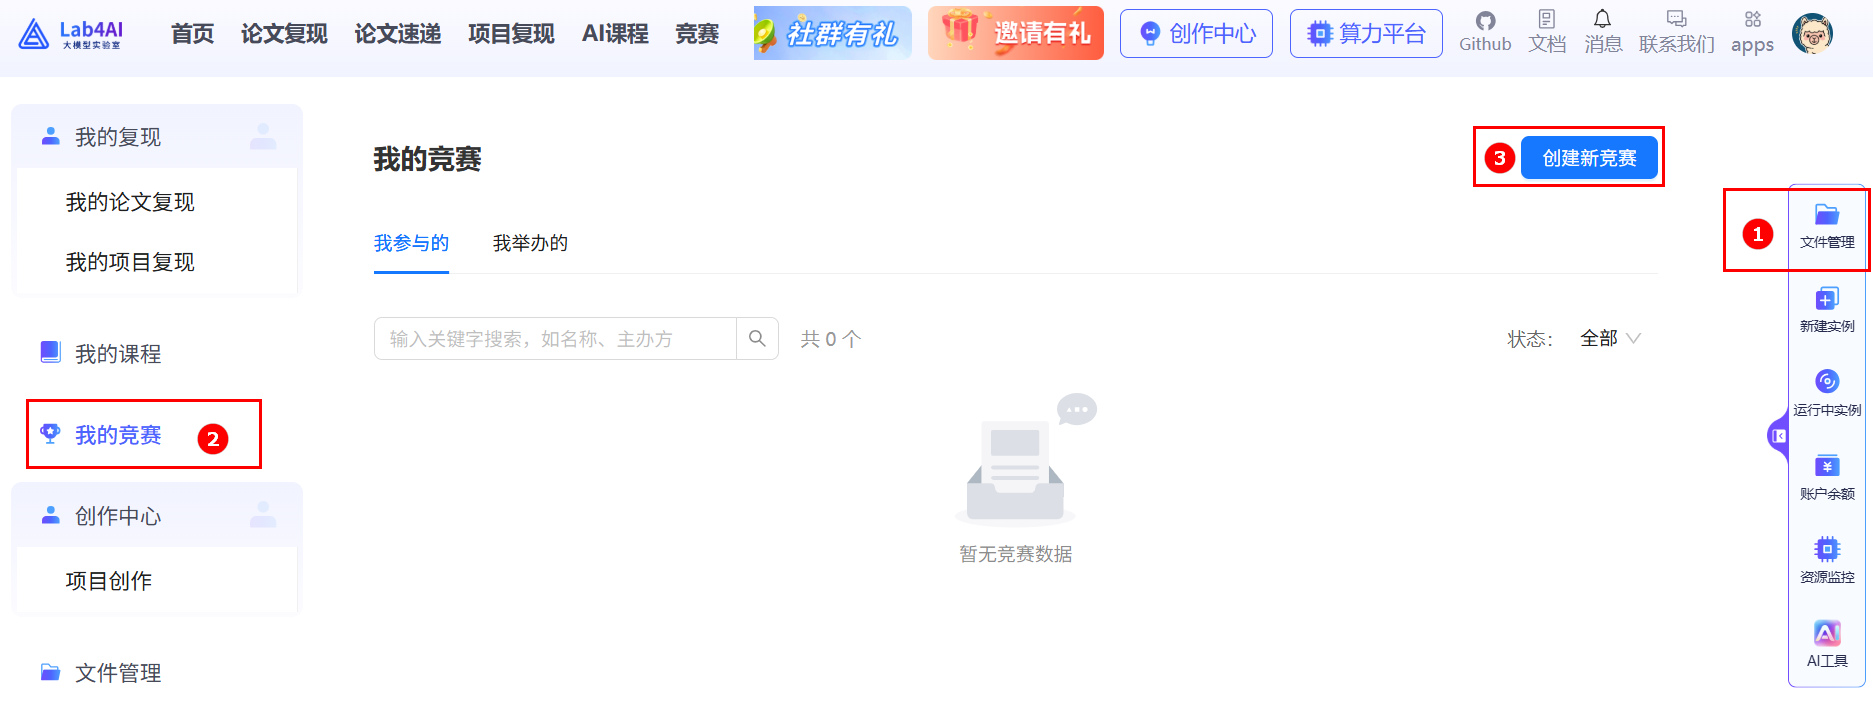Open AI课程 in top navigation

tap(615, 34)
